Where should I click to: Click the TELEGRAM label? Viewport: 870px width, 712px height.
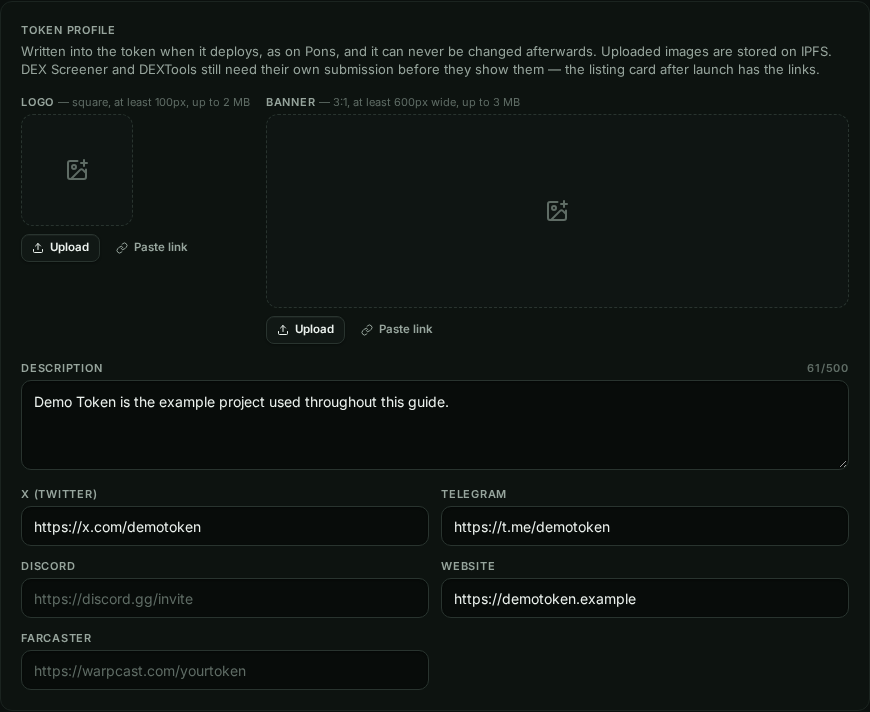473,494
